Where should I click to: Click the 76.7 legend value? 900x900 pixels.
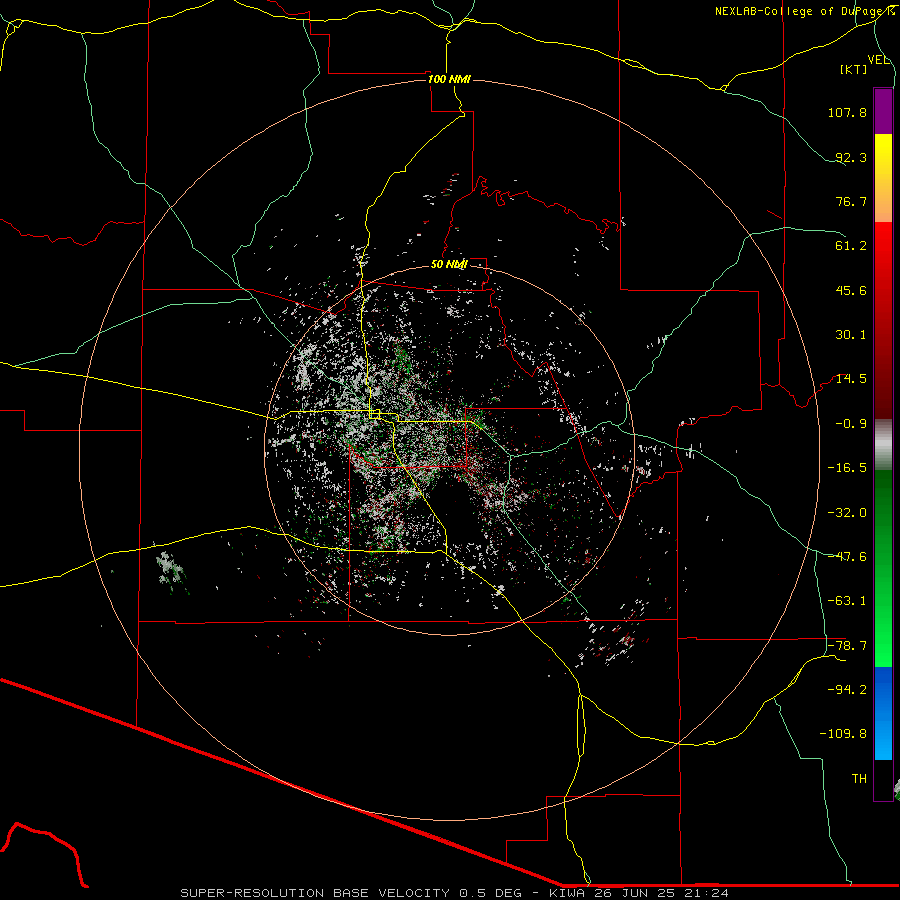851,201
